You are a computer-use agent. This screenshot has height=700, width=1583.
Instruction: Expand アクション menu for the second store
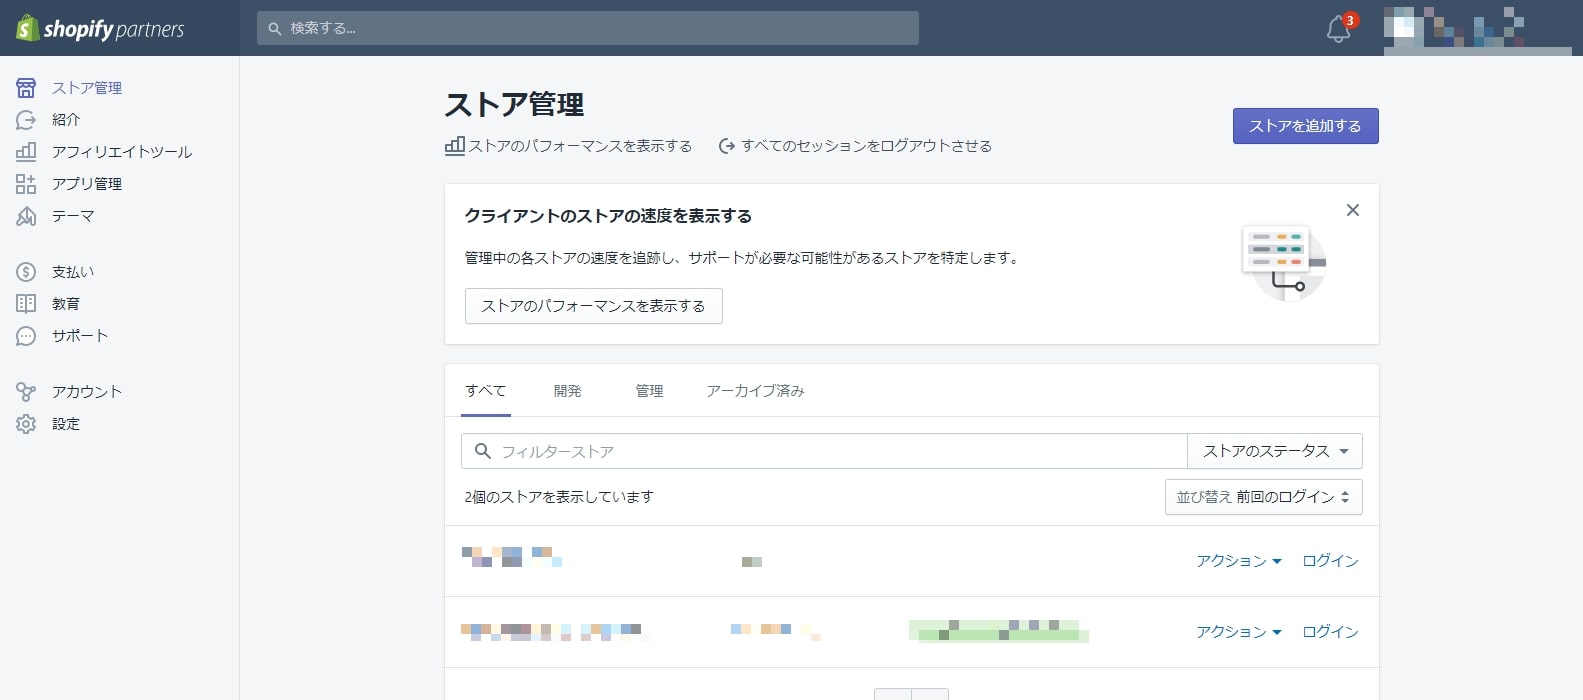click(x=1238, y=632)
